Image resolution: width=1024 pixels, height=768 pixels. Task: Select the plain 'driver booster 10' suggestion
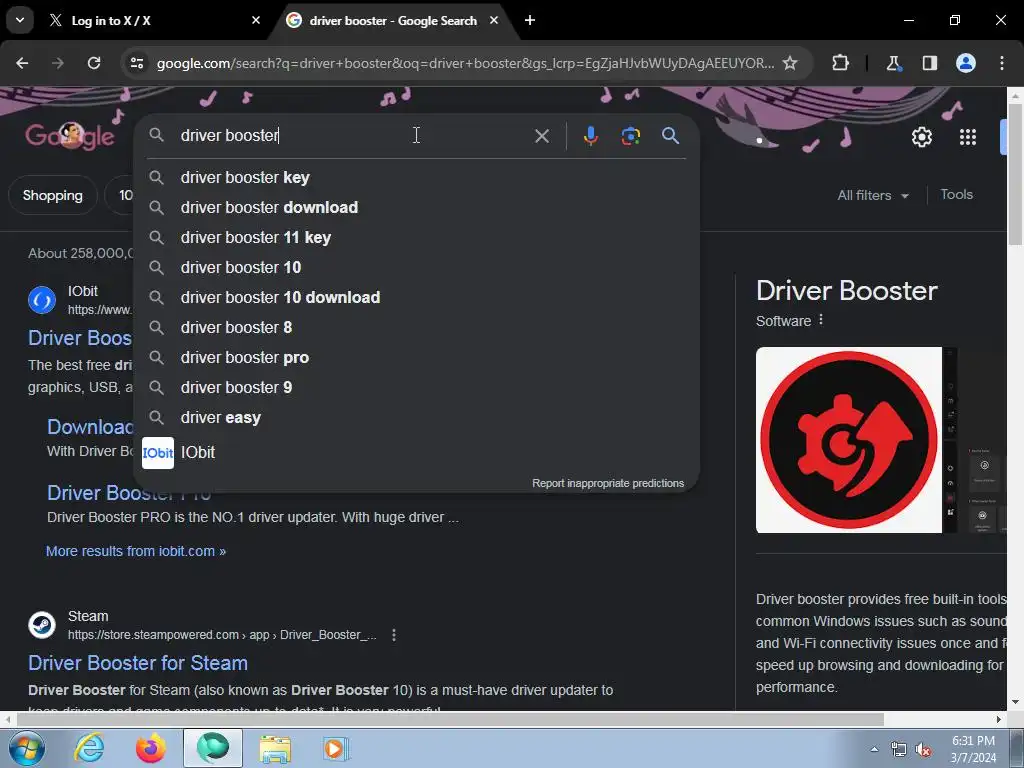416,267
